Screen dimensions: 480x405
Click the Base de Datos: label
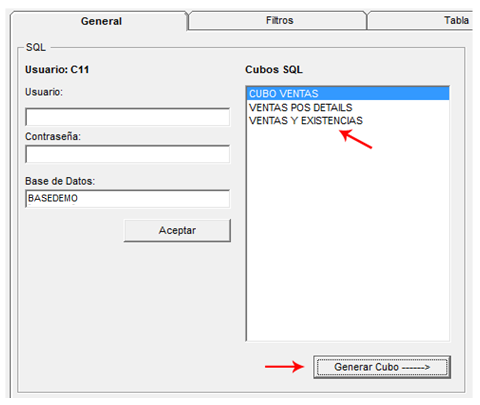click(60, 181)
